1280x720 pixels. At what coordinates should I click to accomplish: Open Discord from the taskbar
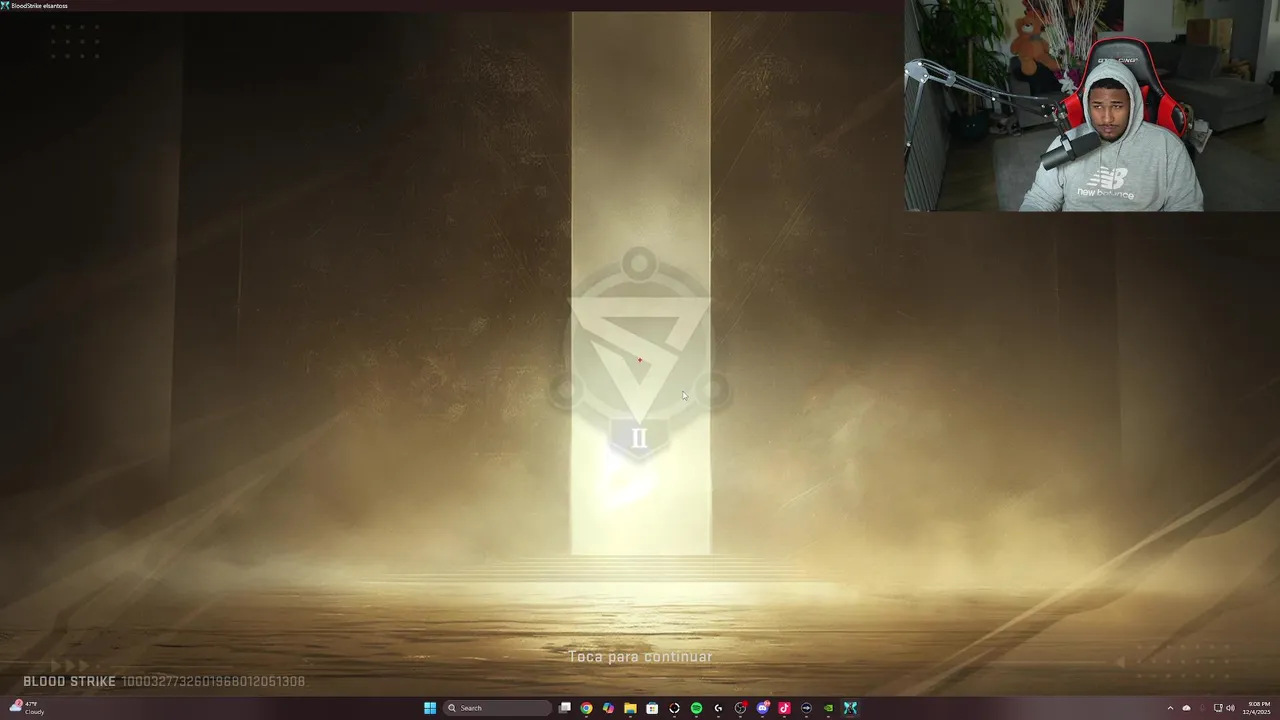point(763,708)
